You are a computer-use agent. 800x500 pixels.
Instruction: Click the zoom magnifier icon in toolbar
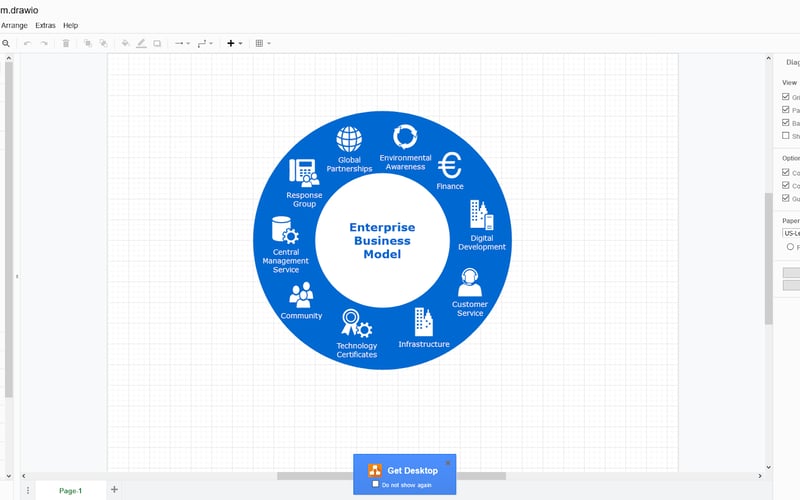point(6,44)
